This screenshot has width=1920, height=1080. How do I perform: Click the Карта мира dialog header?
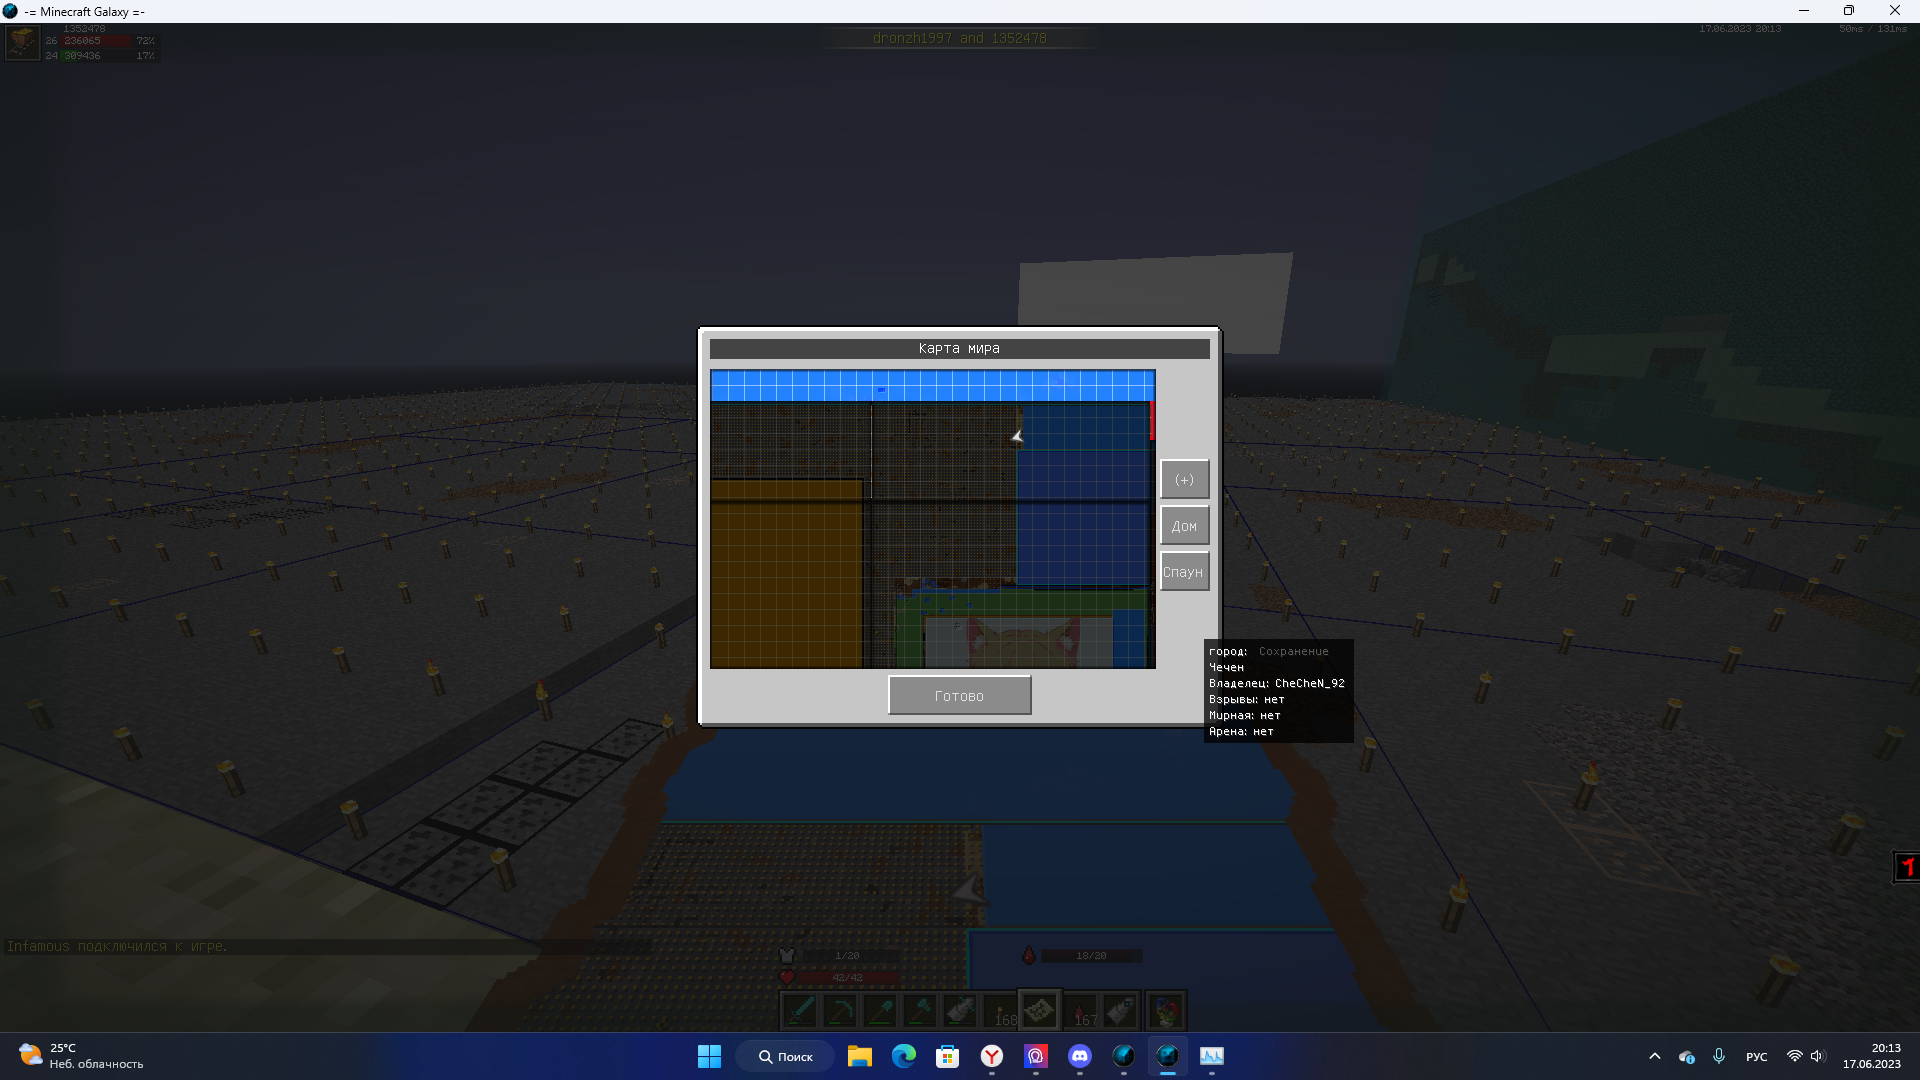point(959,348)
